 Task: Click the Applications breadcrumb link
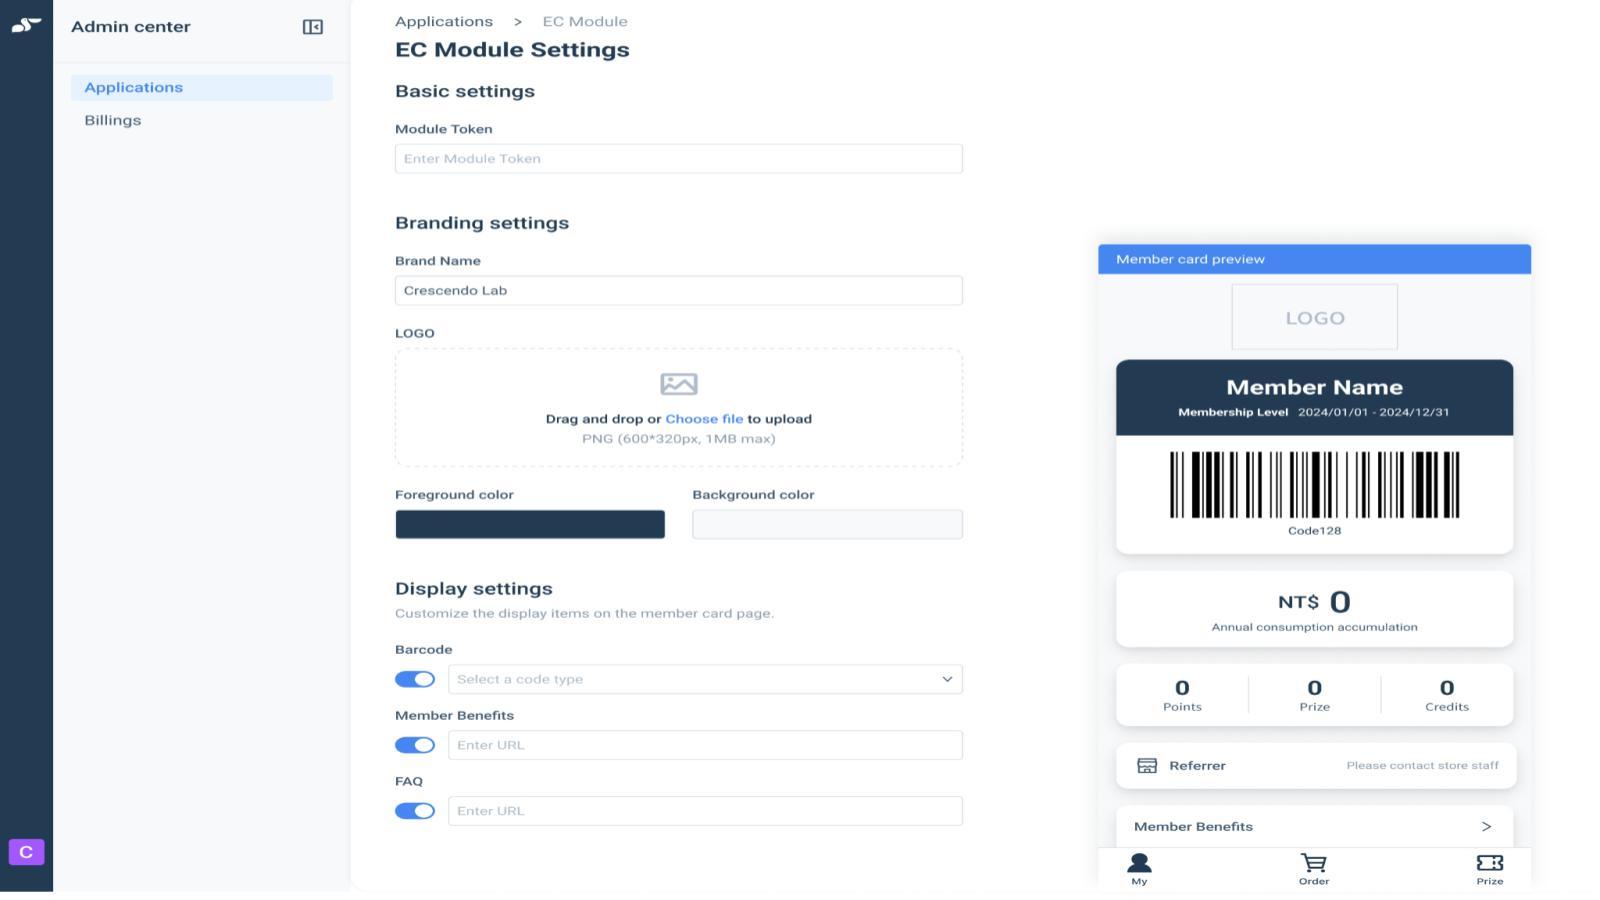point(444,20)
